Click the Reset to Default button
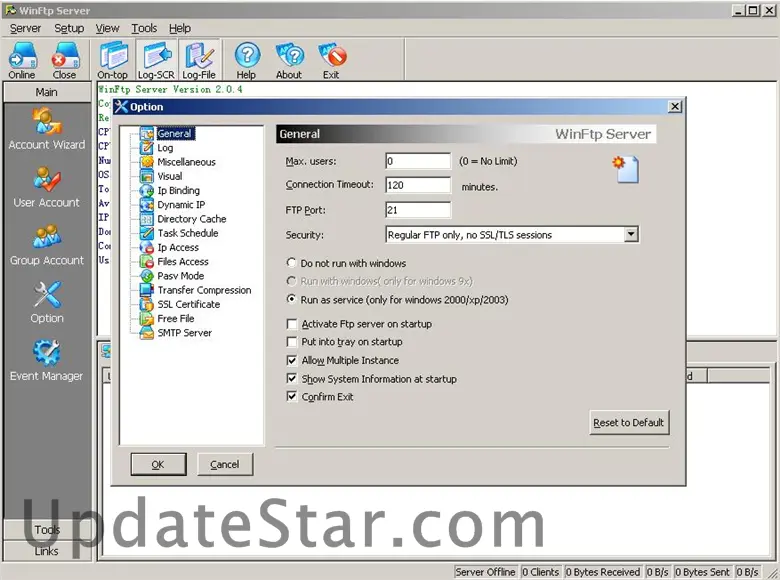 629,422
